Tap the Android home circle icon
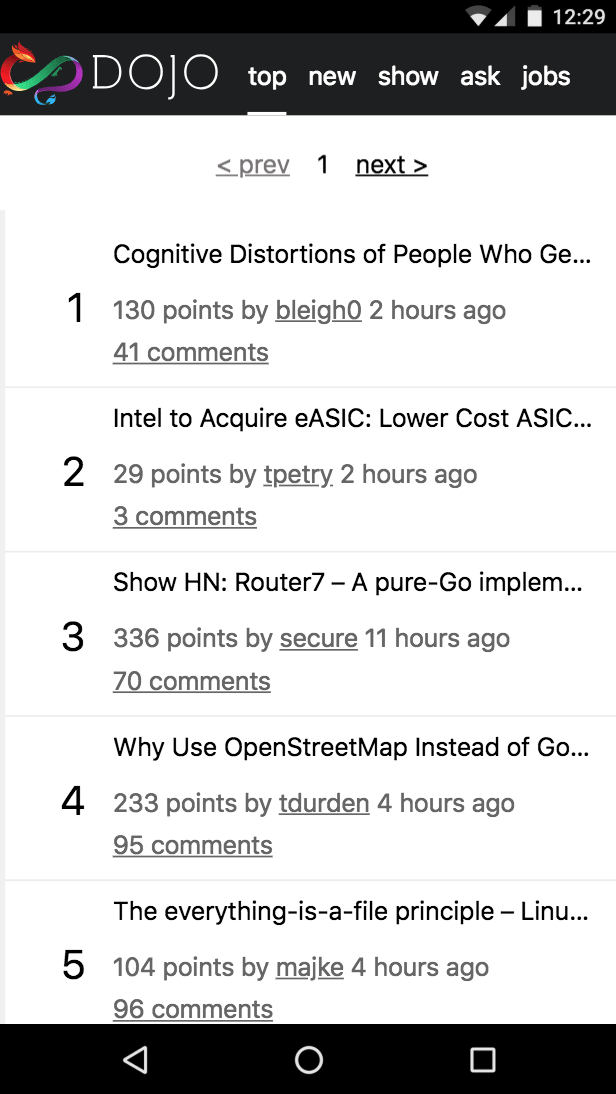This screenshot has width=616, height=1094. pyautogui.click(x=308, y=1059)
